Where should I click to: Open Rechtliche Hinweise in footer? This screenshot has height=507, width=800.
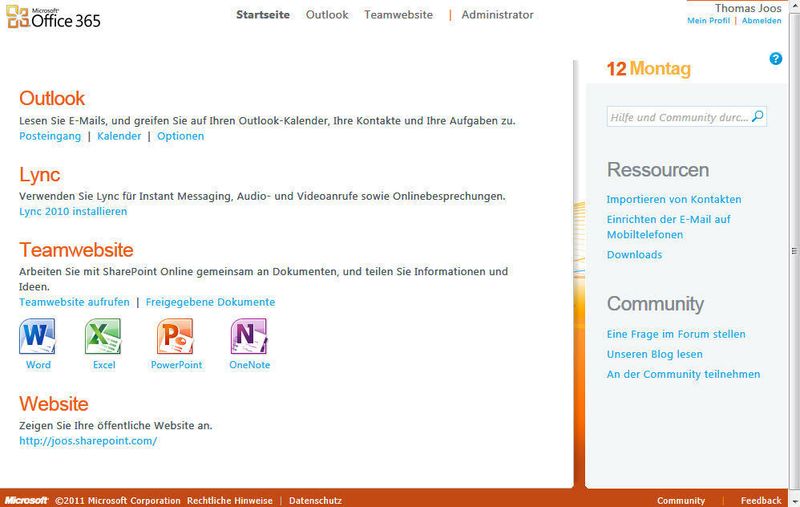click(x=230, y=500)
